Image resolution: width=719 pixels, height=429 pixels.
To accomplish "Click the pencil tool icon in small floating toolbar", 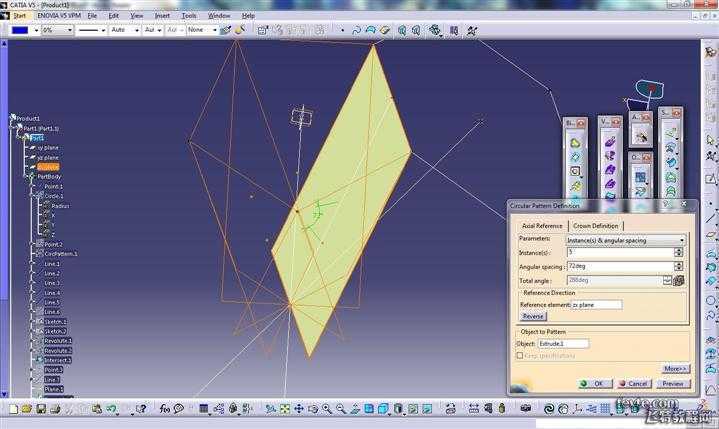I will [641, 136].
